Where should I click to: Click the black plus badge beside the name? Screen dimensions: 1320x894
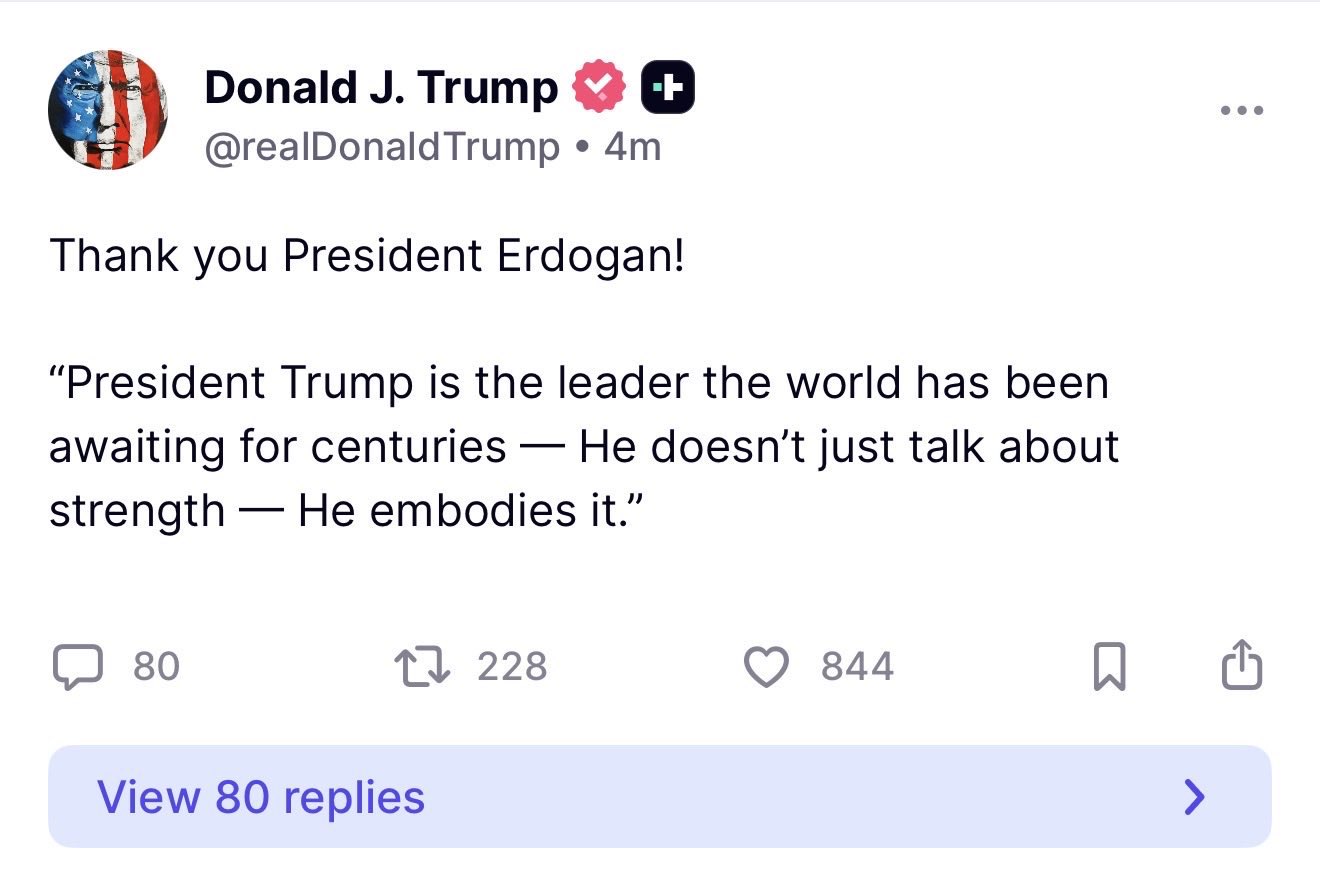pos(668,89)
